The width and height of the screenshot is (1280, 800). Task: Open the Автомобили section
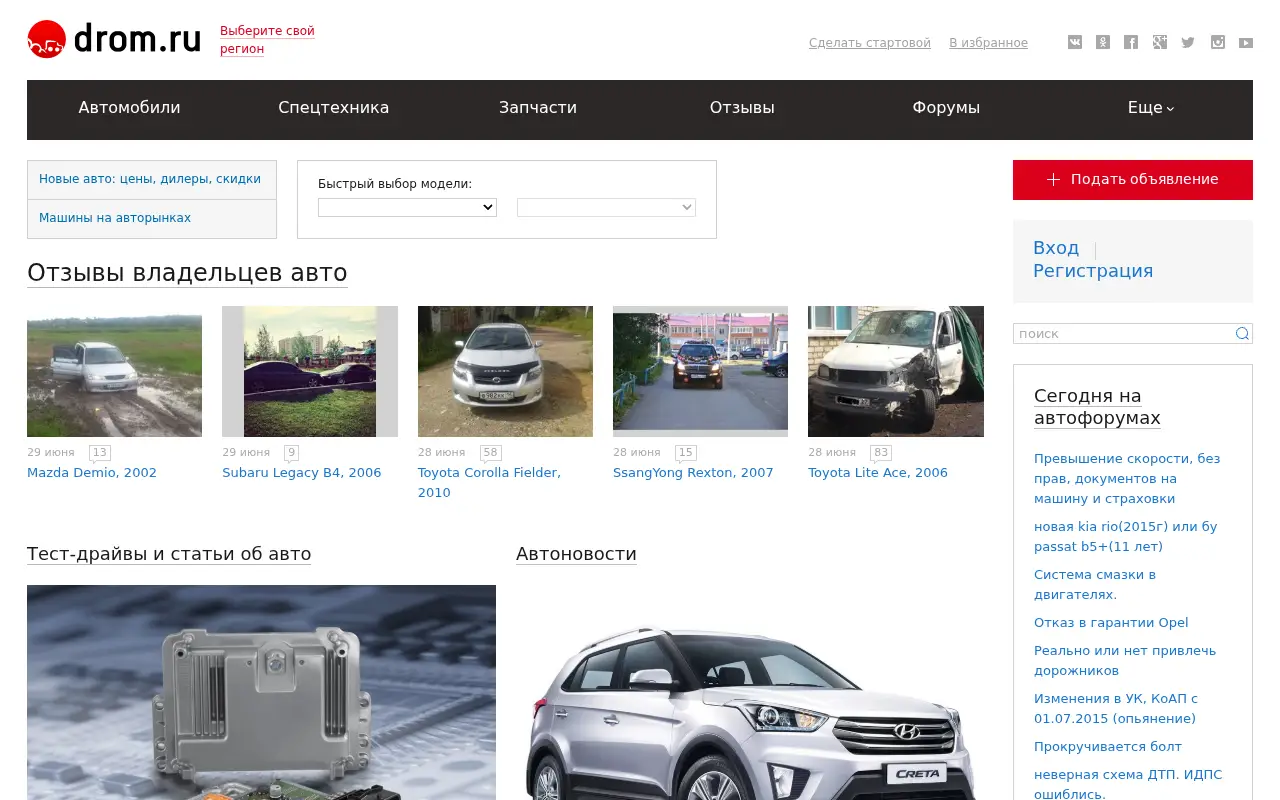click(x=130, y=108)
